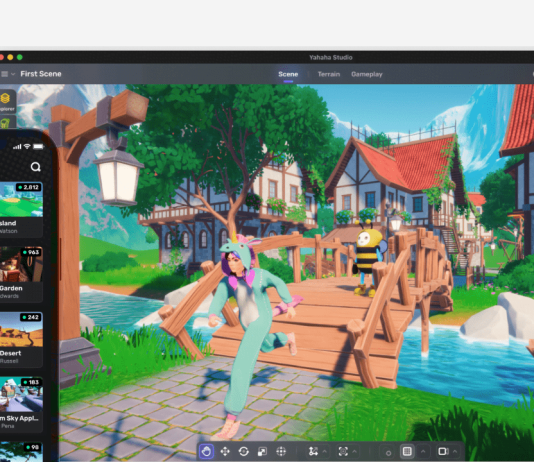This screenshot has width=534, height=462.
Task: Select the Hand pan tool
Action: (x=206, y=451)
